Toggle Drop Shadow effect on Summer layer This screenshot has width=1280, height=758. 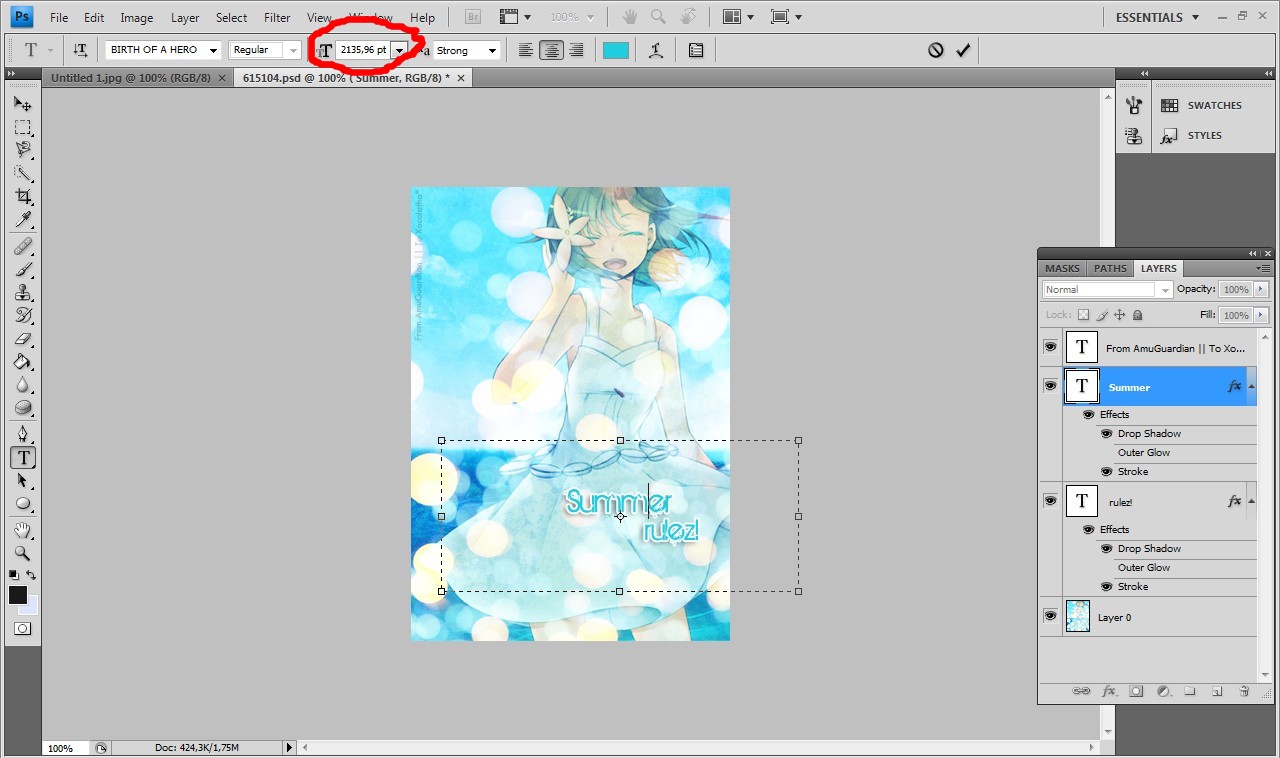point(1106,434)
